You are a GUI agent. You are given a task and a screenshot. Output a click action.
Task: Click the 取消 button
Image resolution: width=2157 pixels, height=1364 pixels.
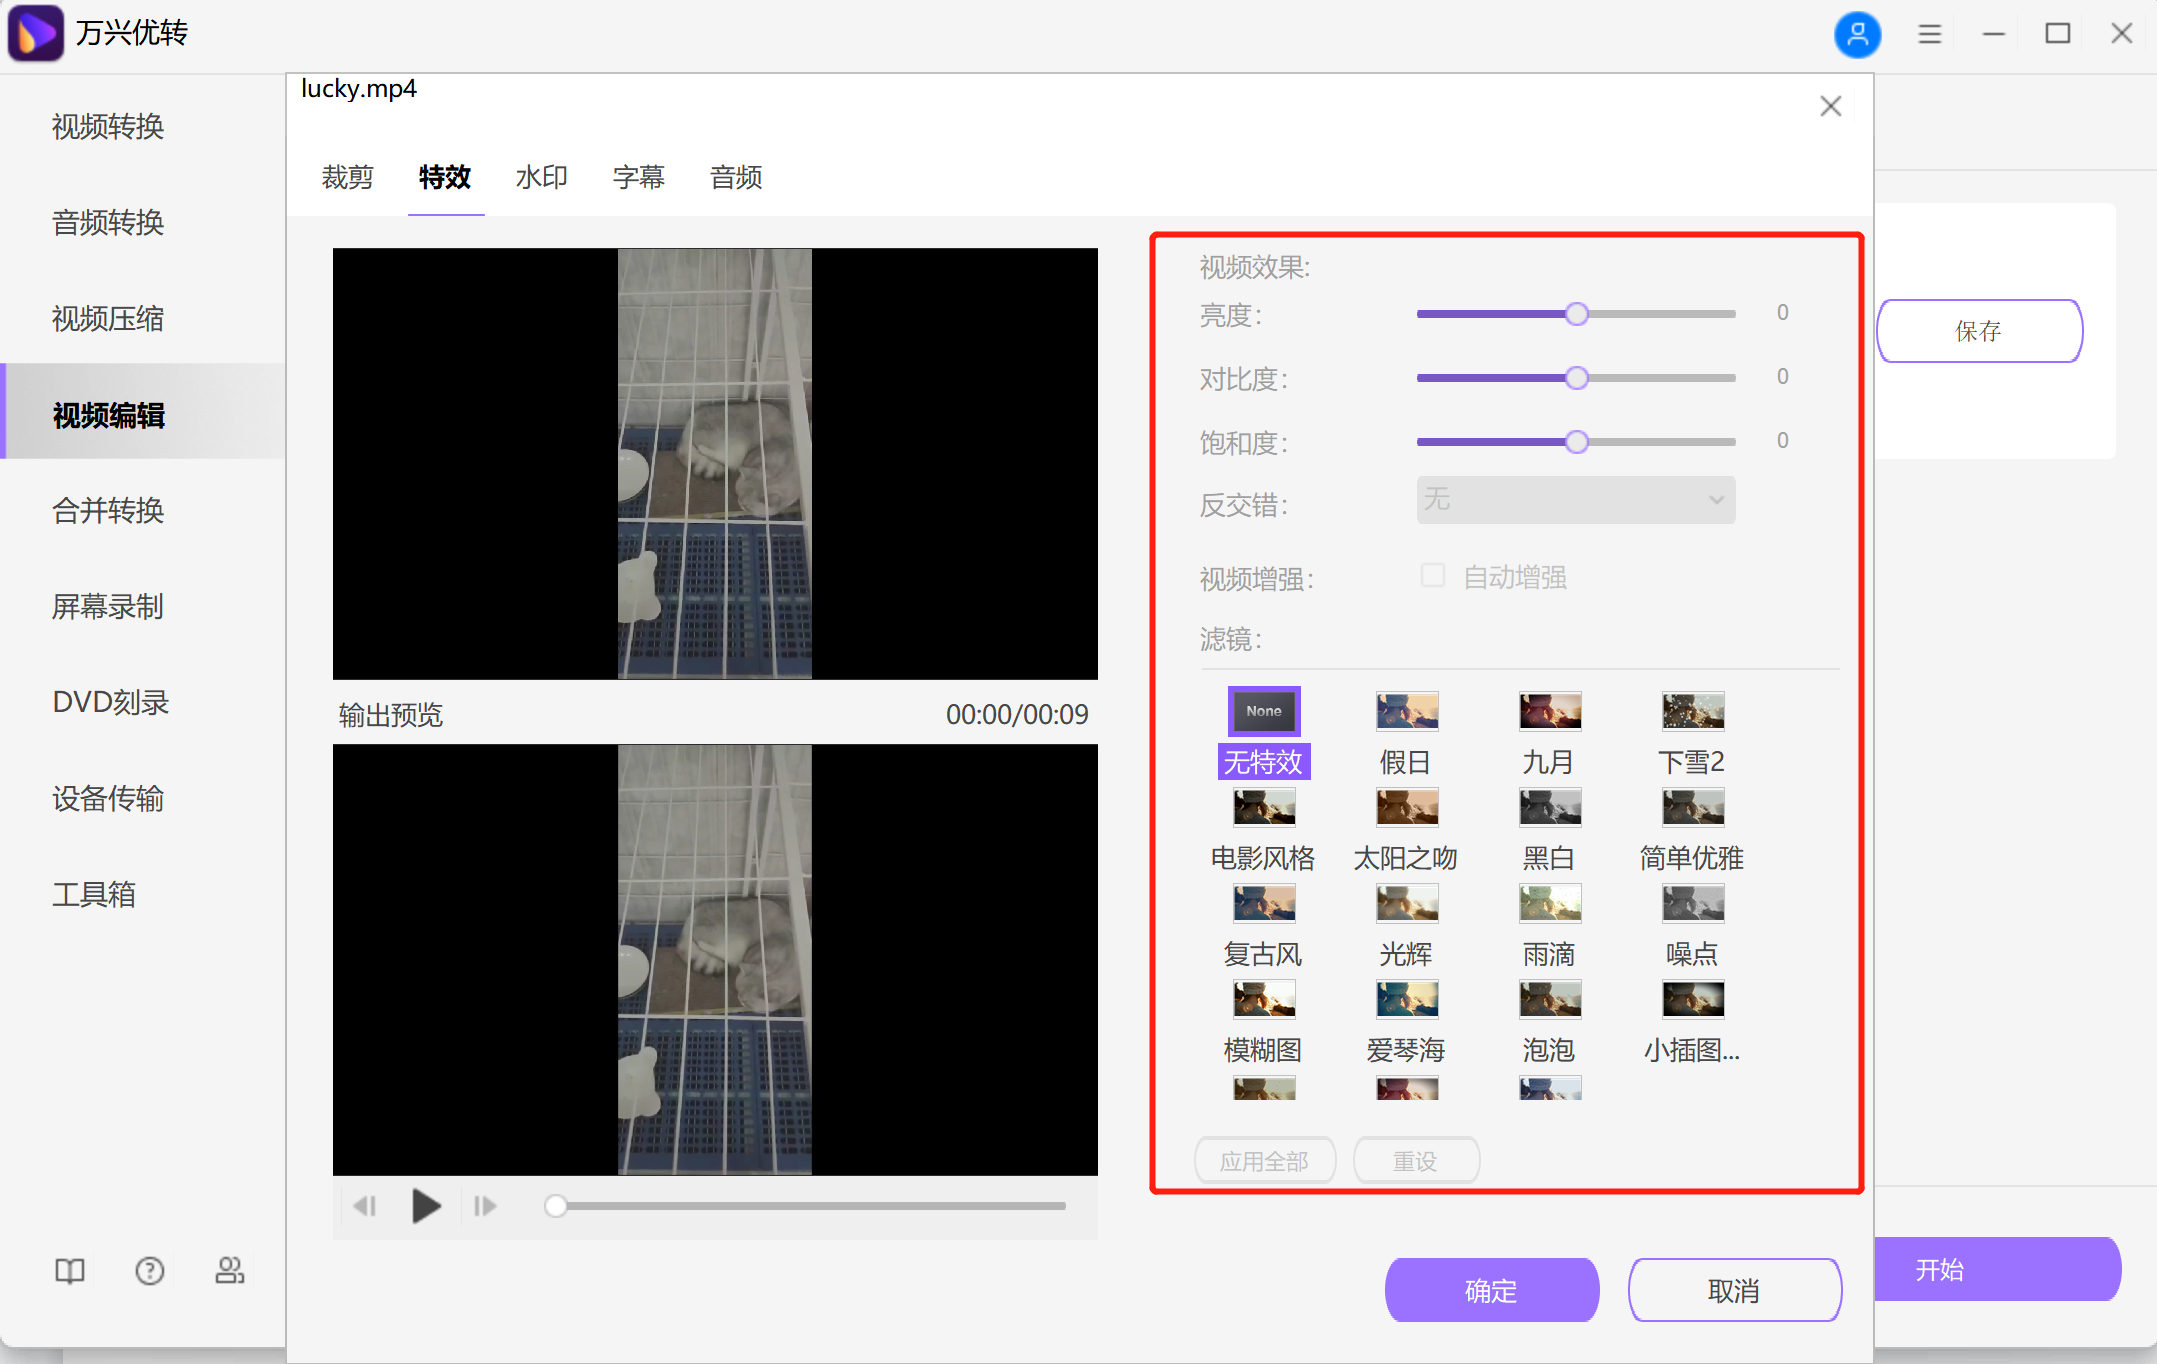point(1734,1290)
